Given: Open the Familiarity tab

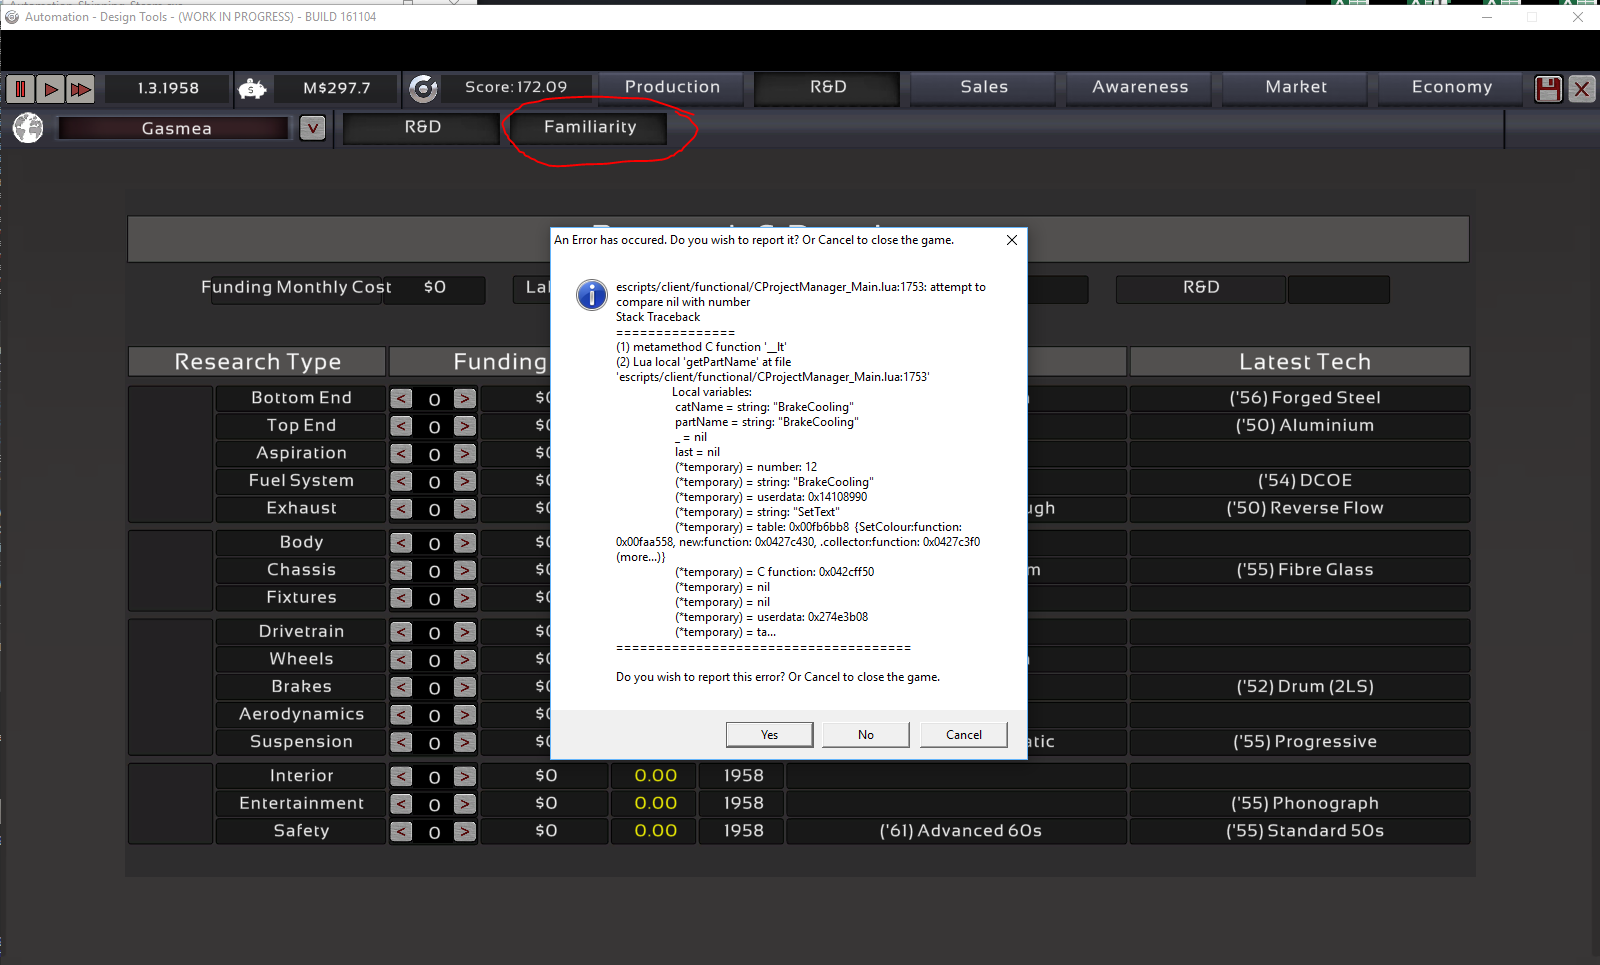Looking at the screenshot, I should [589, 127].
